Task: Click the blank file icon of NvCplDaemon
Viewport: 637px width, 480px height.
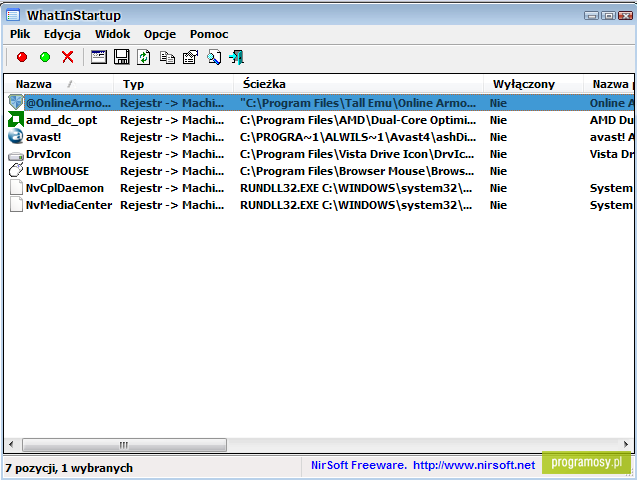Action: (x=16, y=188)
